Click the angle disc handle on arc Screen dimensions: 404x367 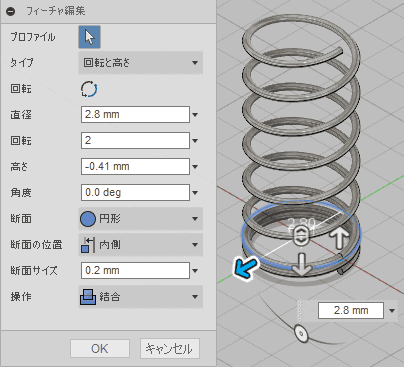pos(302,333)
